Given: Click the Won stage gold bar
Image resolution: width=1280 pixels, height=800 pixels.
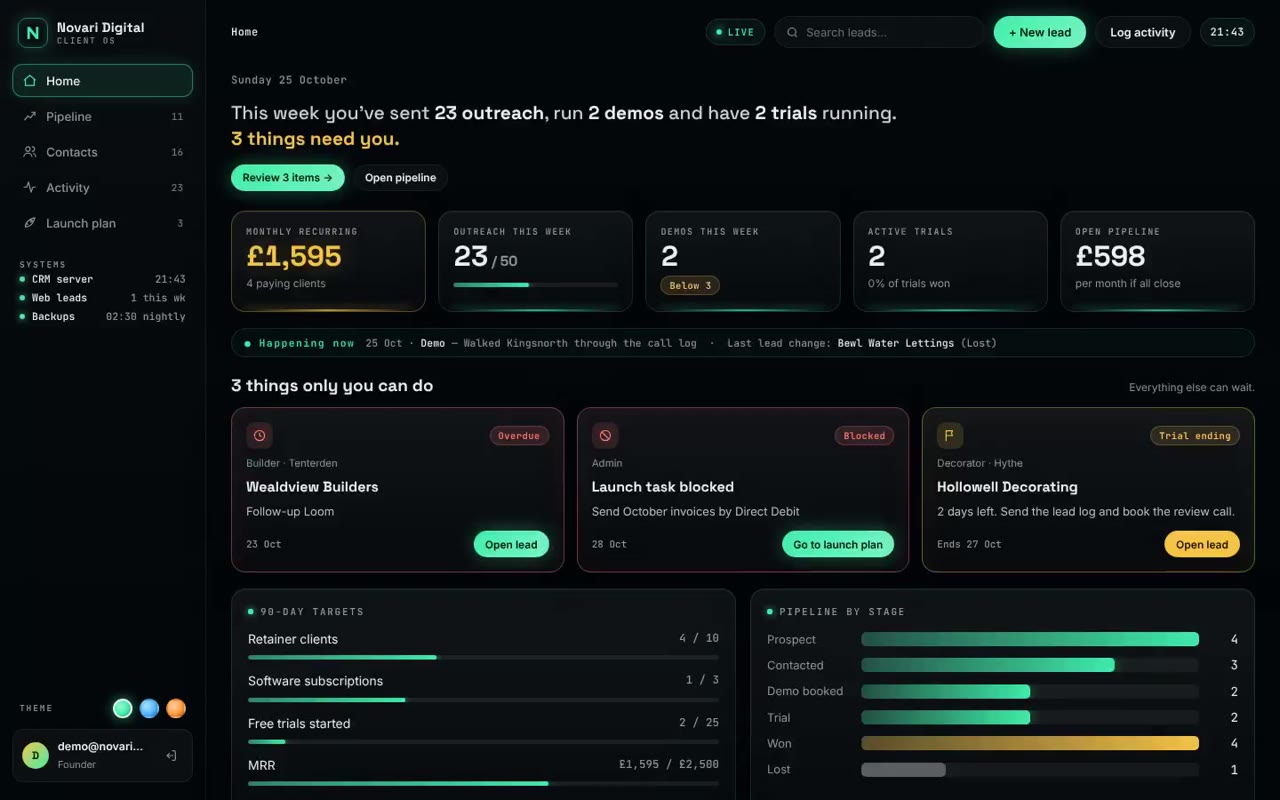Looking at the screenshot, I should pos(1030,743).
